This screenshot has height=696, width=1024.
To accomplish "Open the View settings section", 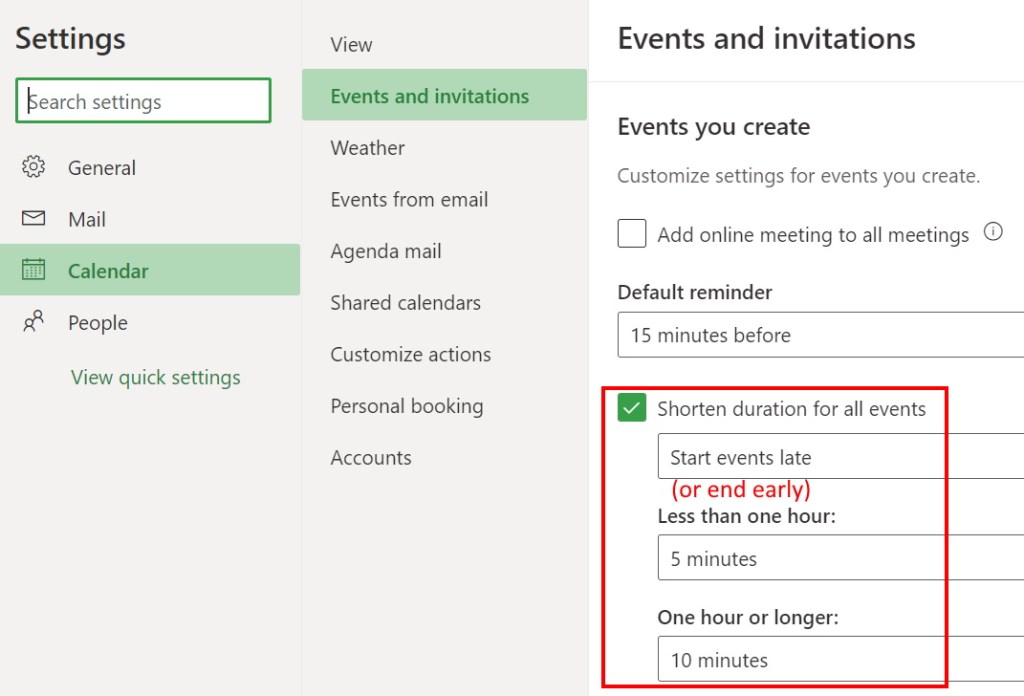I will point(351,45).
